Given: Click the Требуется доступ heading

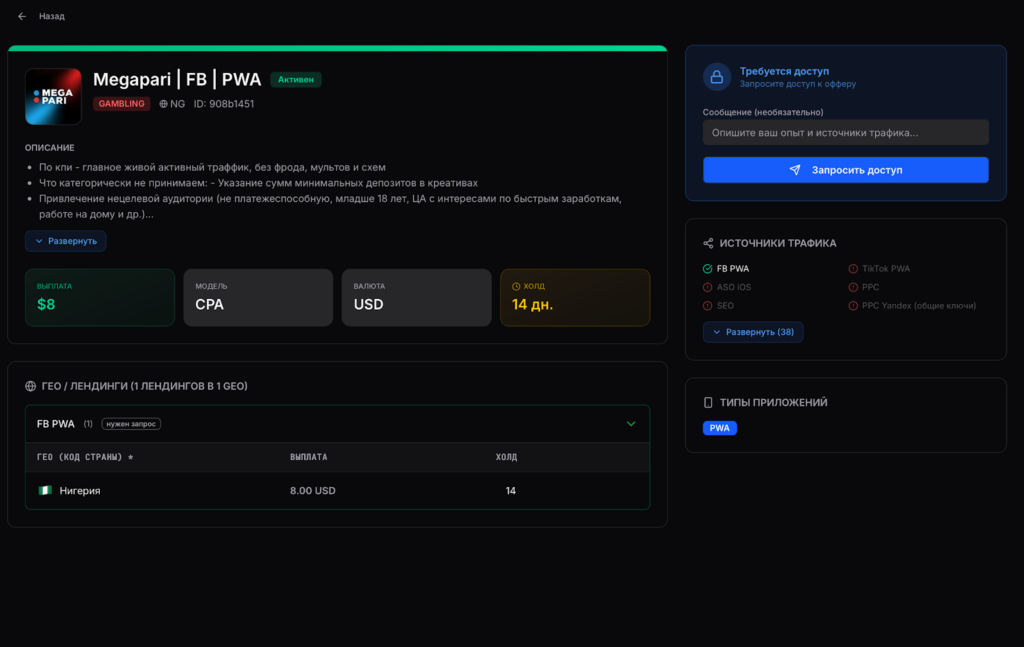Looking at the screenshot, I should [784, 71].
